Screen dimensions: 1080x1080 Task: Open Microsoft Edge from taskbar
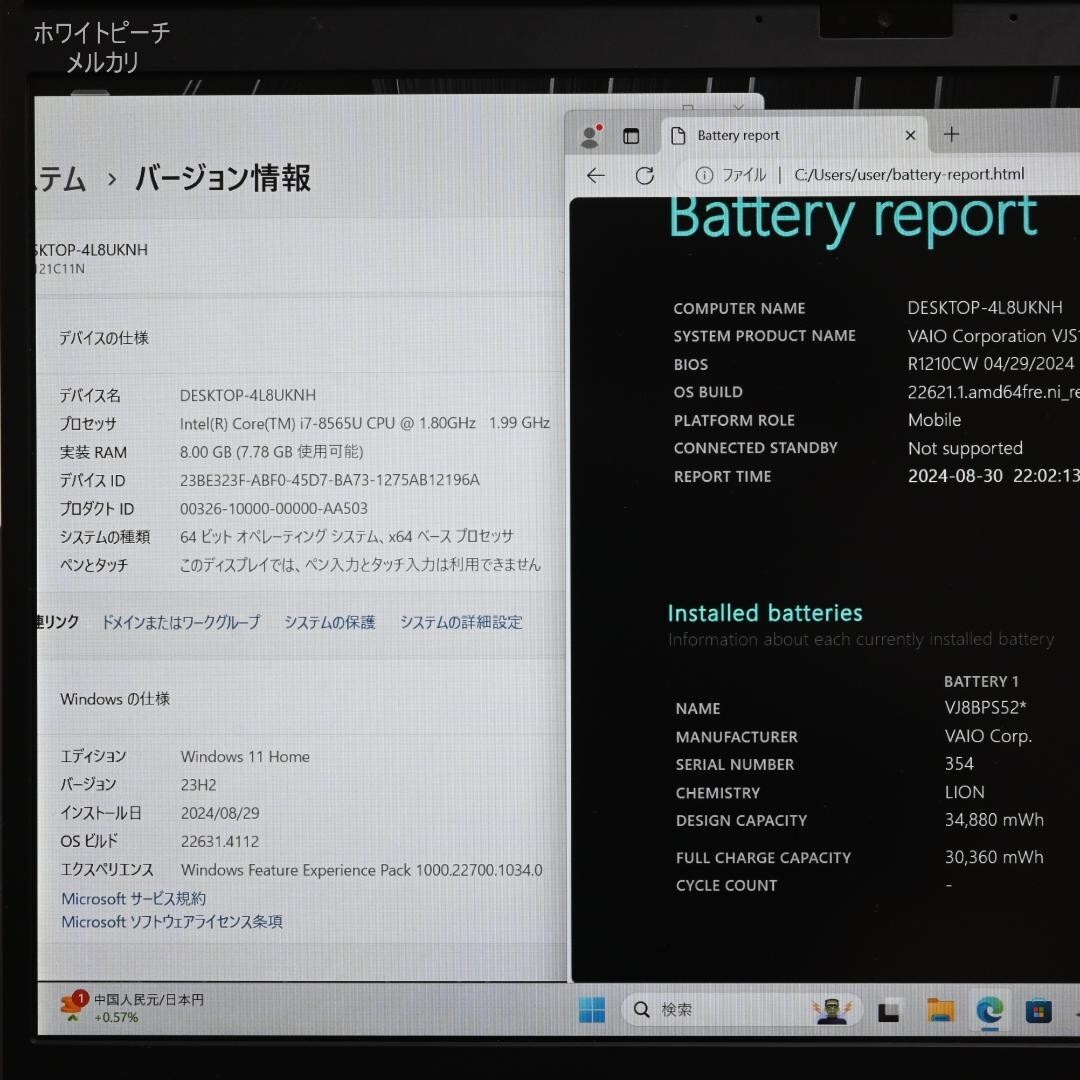(990, 1010)
